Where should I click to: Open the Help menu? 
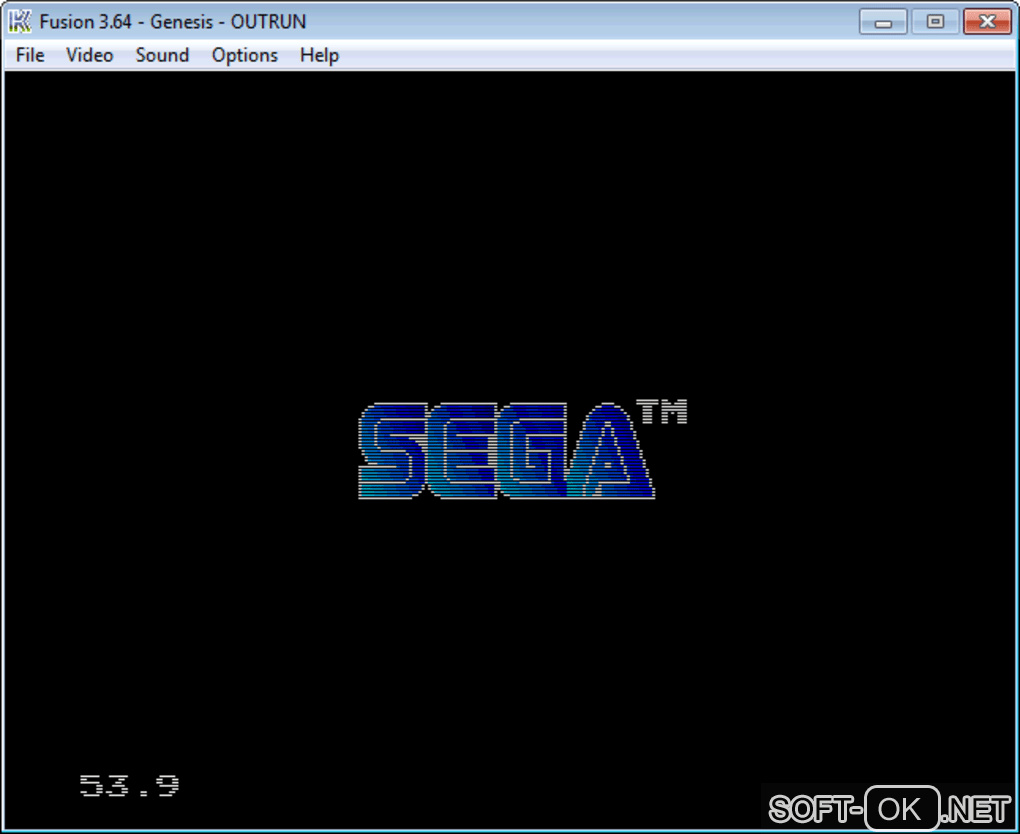coord(319,55)
